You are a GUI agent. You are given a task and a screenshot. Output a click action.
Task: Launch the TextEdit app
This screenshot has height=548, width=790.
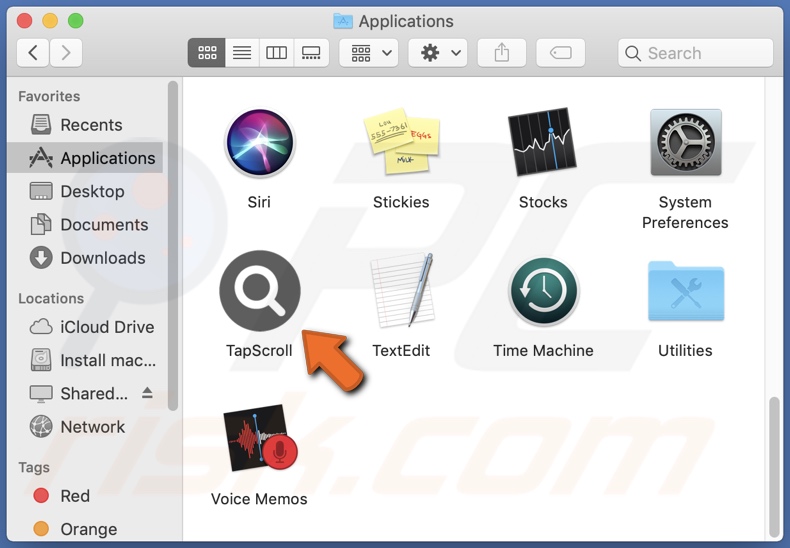[401, 292]
